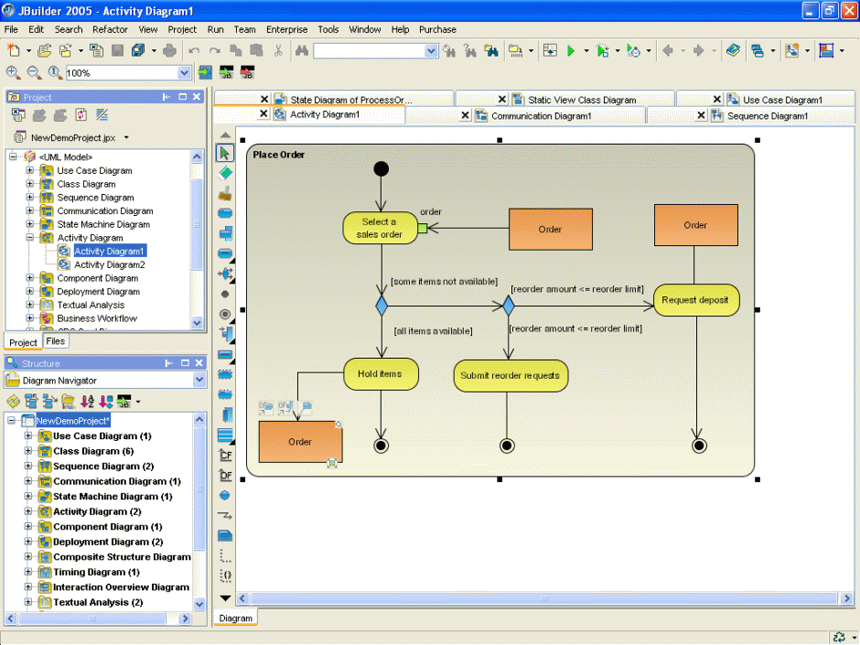Click the Refresh icon in Structure toolbar

pyautogui.click(x=13, y=401)
